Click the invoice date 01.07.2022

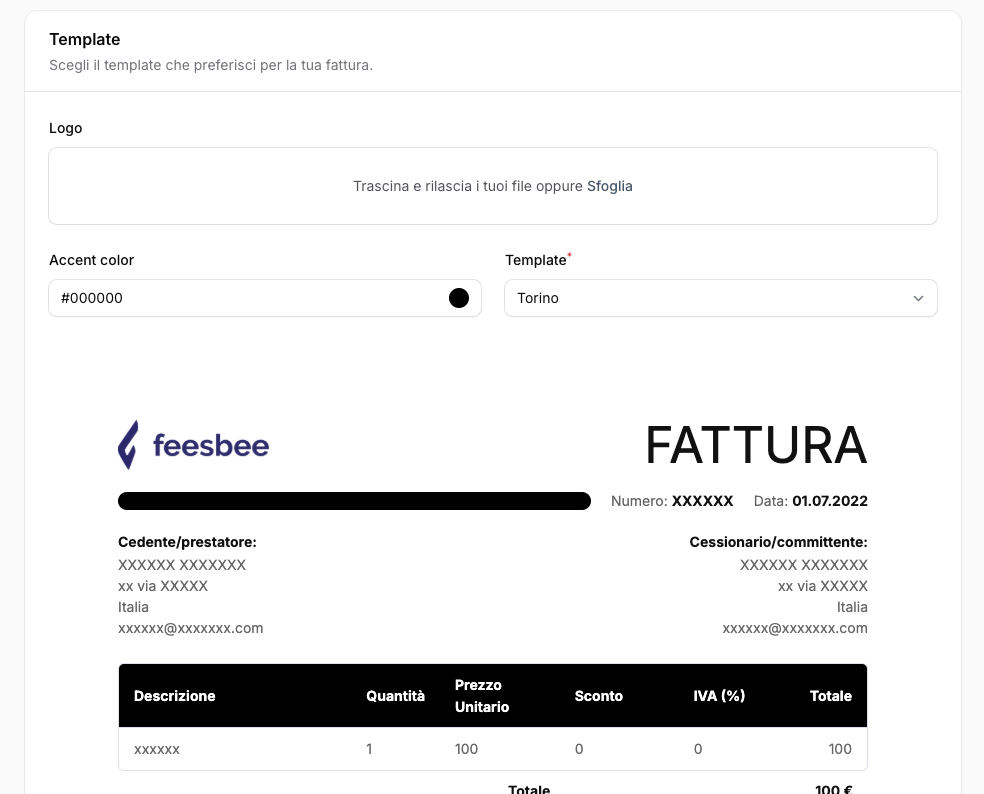[829, 501]
